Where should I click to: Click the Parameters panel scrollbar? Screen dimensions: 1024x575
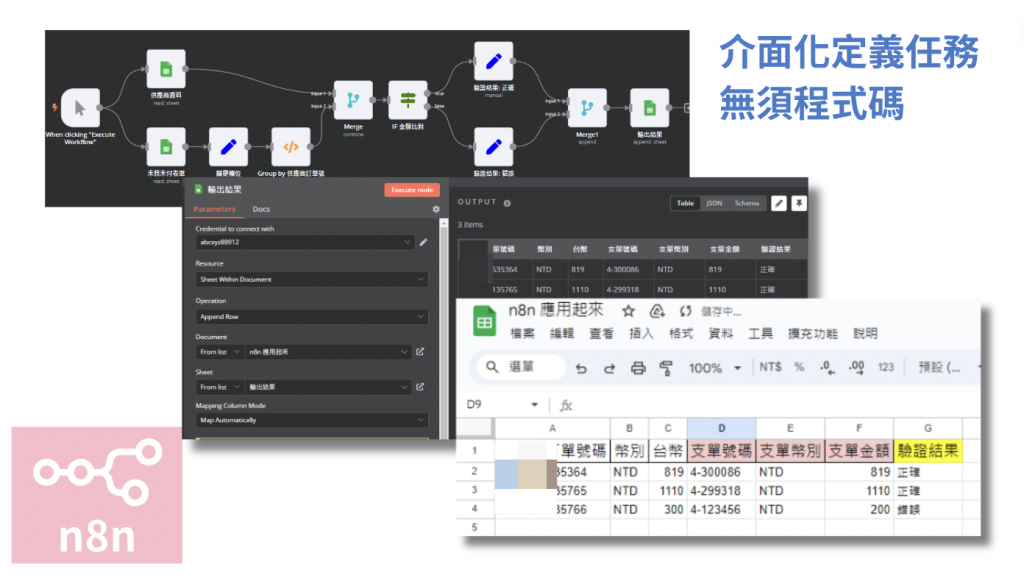(444, 329)
